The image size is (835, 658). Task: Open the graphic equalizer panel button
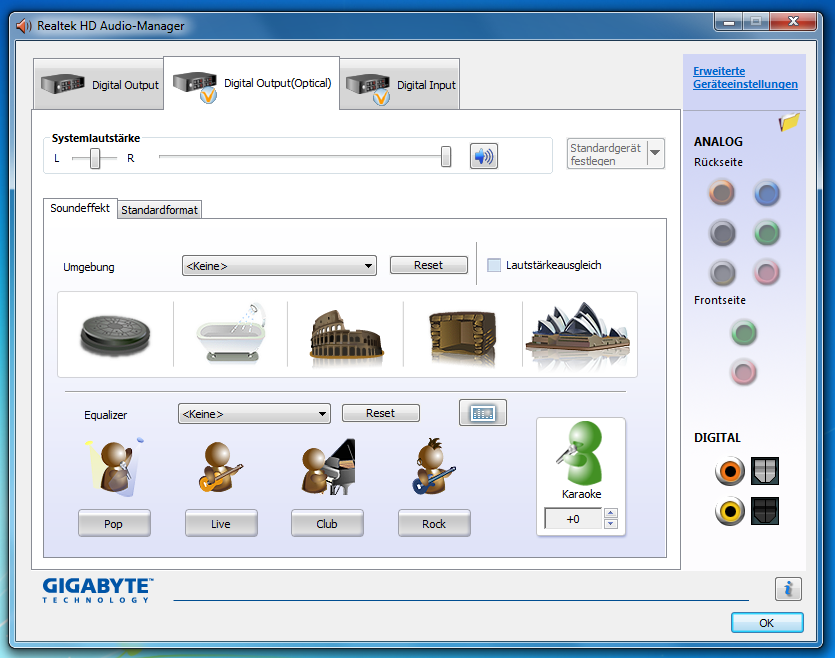pos(482,413)
